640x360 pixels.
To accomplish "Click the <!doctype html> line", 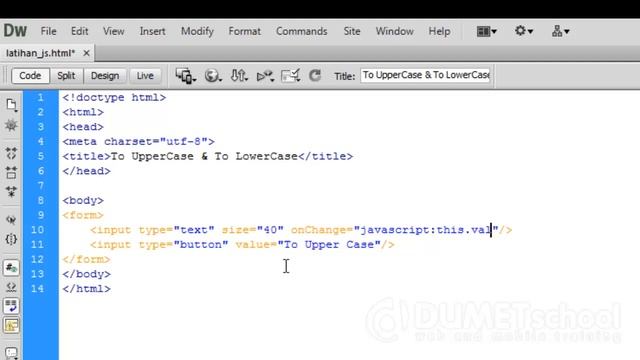I will click(x=114, y=98).
